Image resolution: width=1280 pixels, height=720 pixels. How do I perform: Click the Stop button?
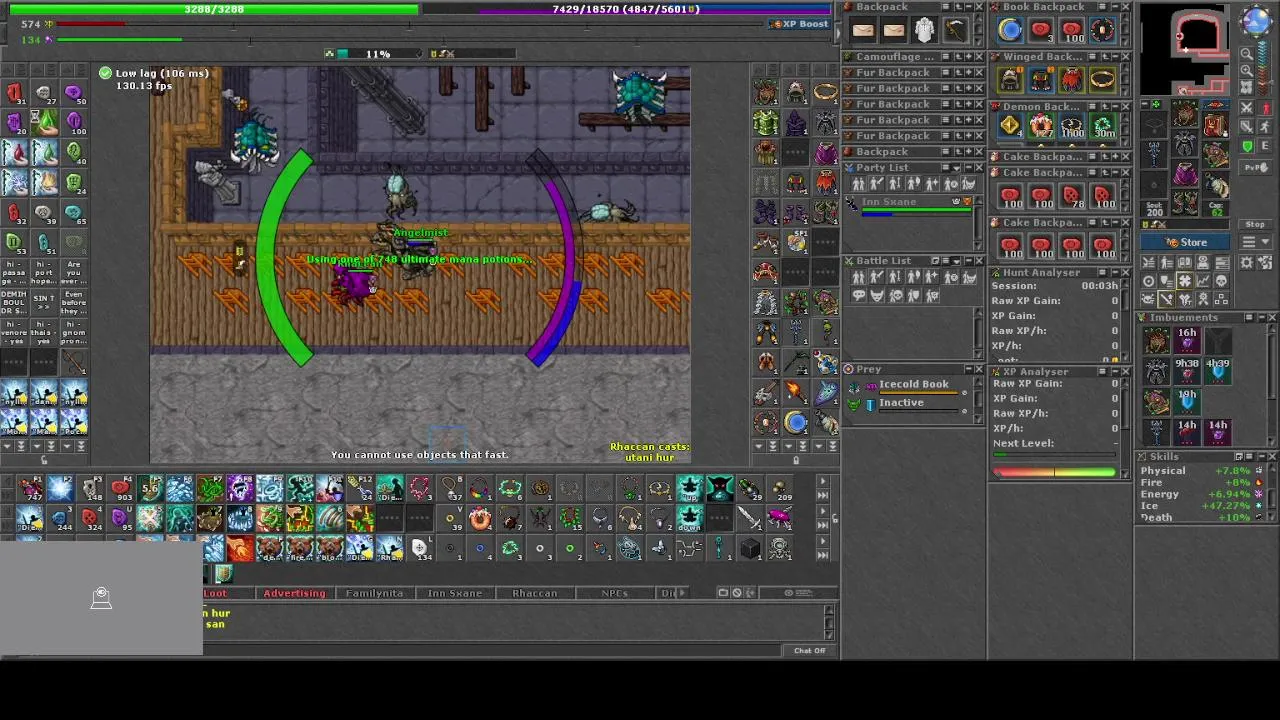pyautogui.click(x=1255, y=224)
